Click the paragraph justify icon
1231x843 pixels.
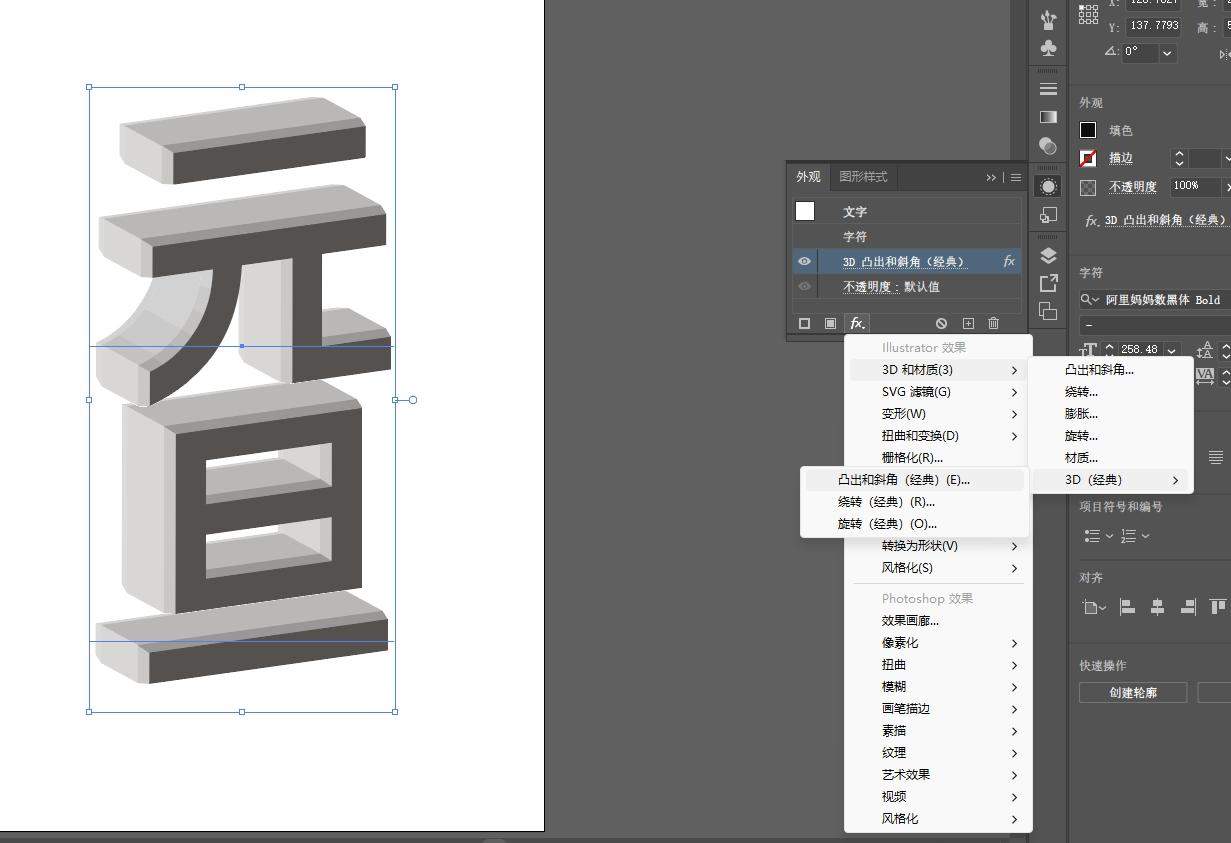click(1216, 457)
